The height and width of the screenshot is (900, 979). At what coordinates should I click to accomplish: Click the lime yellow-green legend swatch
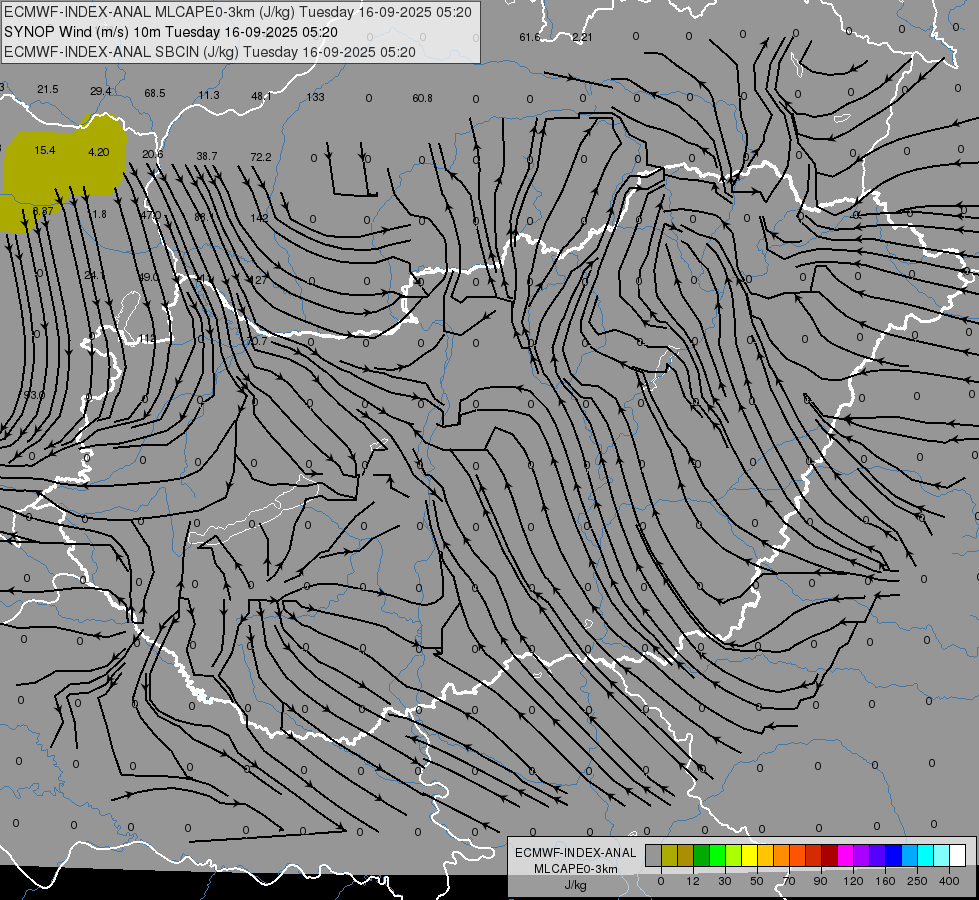pyautogui.click(x=734, y=855)
